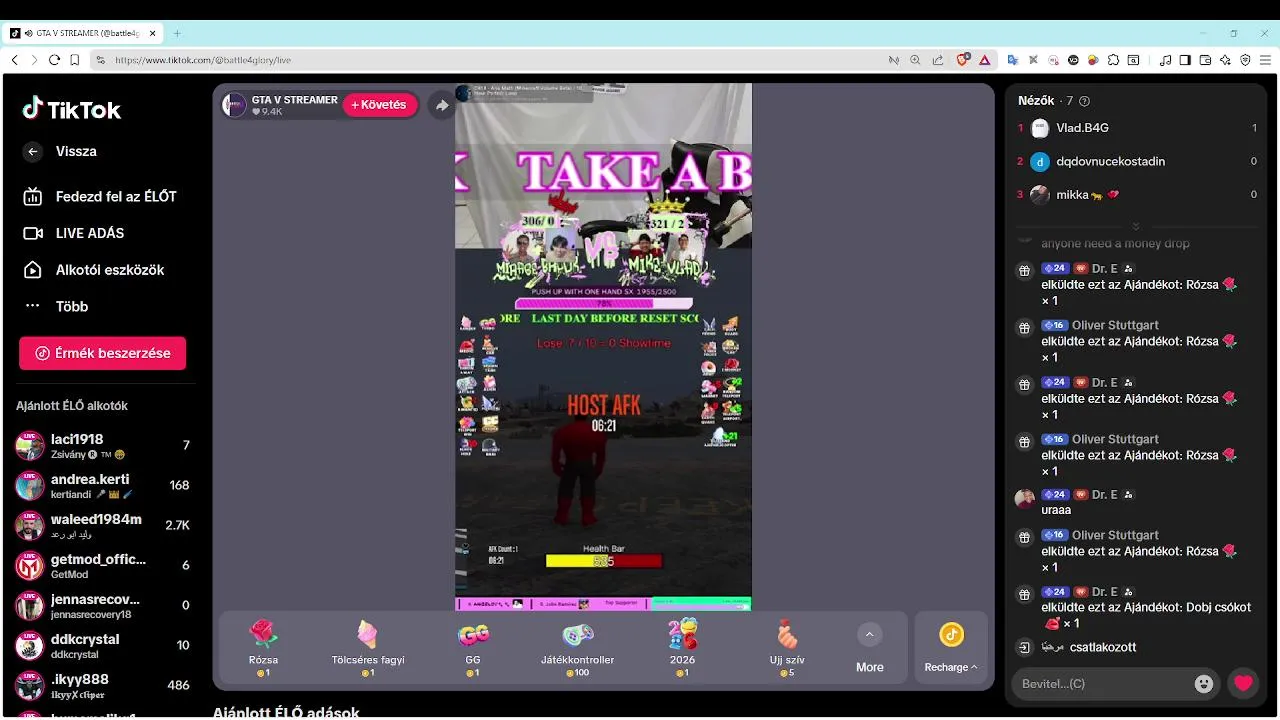Screen dimensions: 1280x720
Task: Click the address bar URL
Action: coord(203,60)
